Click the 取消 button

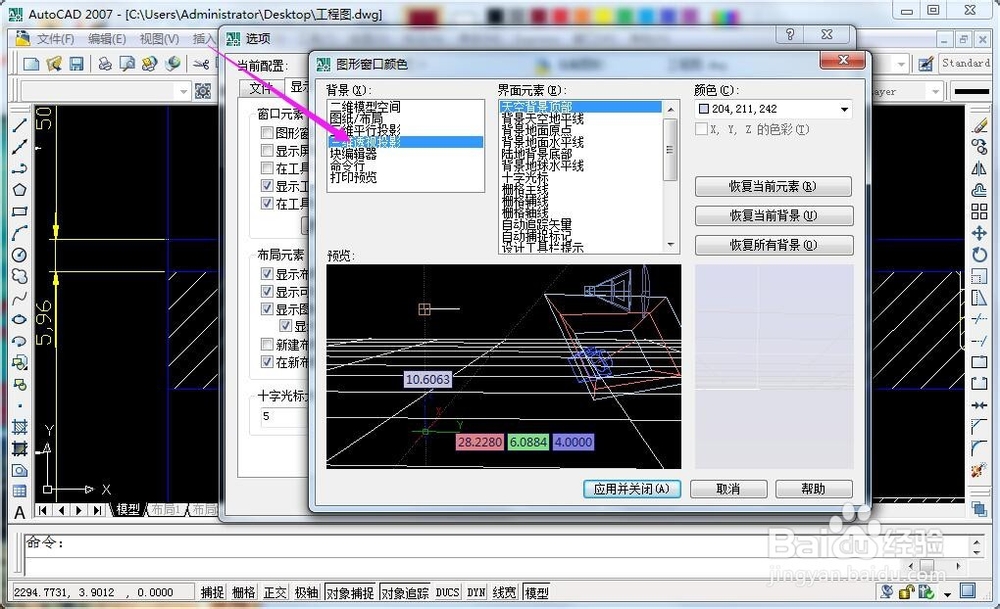(x=728, y=489)
